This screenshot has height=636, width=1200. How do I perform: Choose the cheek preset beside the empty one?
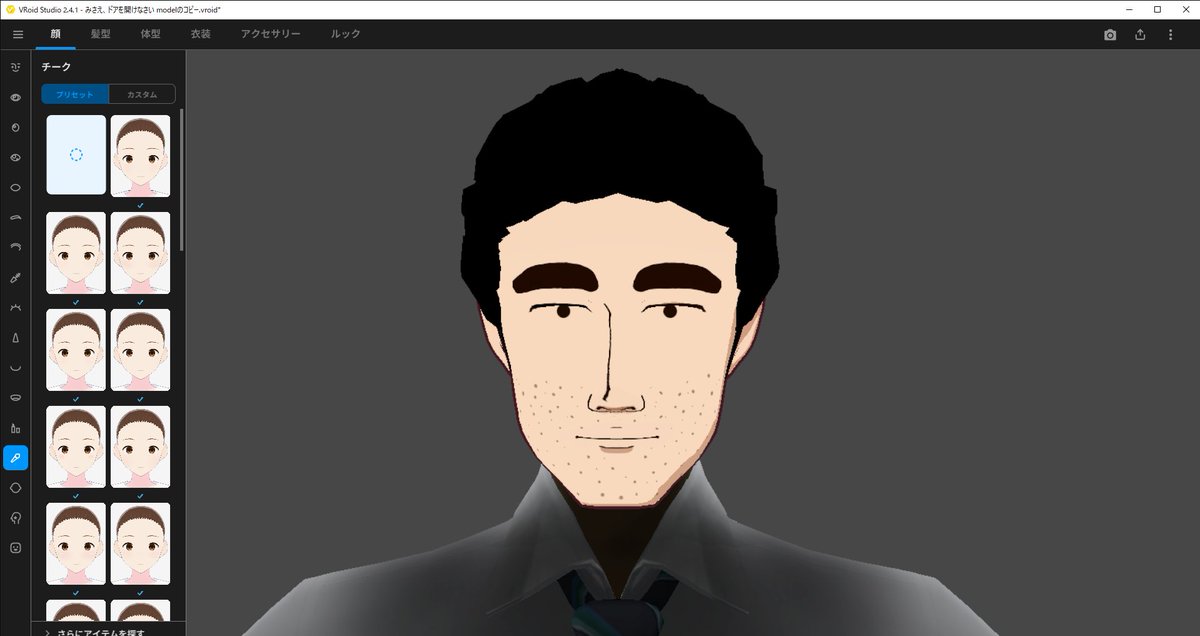point(140,156)
